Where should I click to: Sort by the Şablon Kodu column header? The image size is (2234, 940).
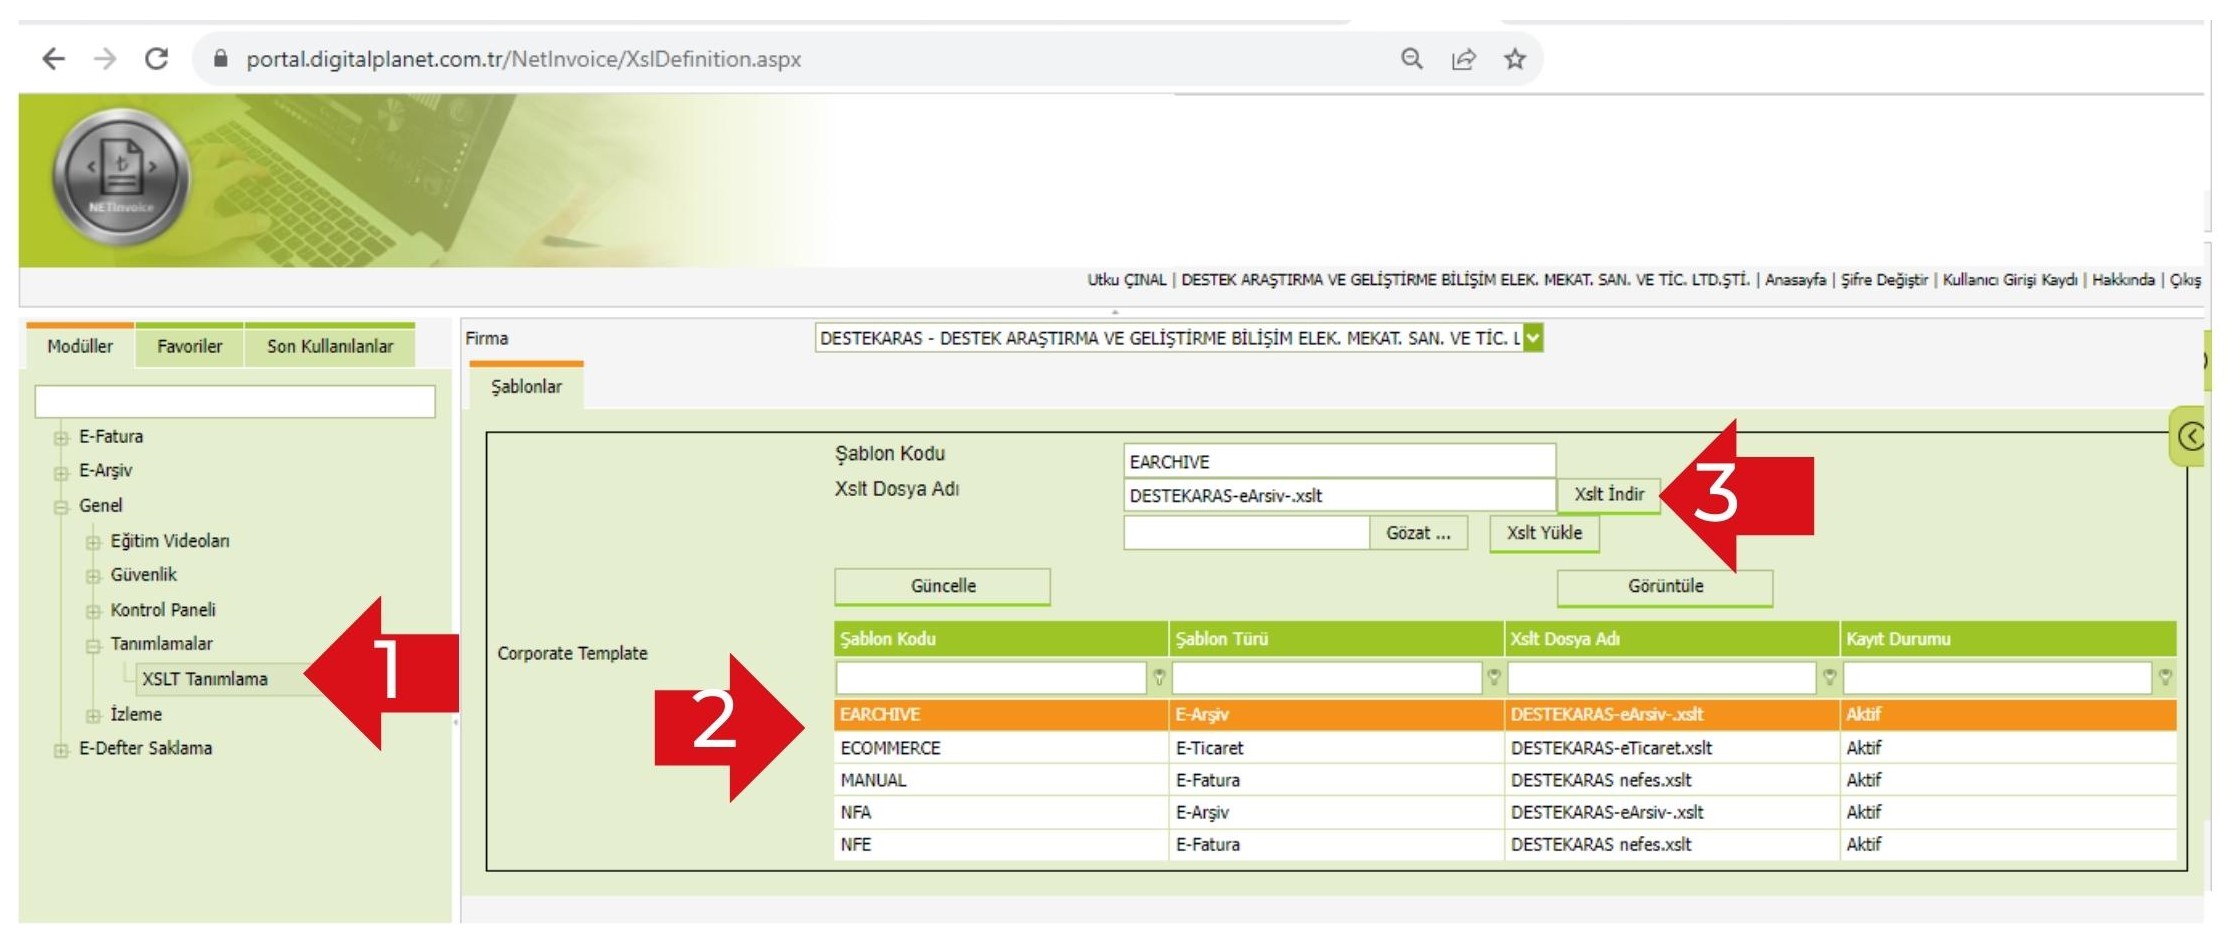1001,639
